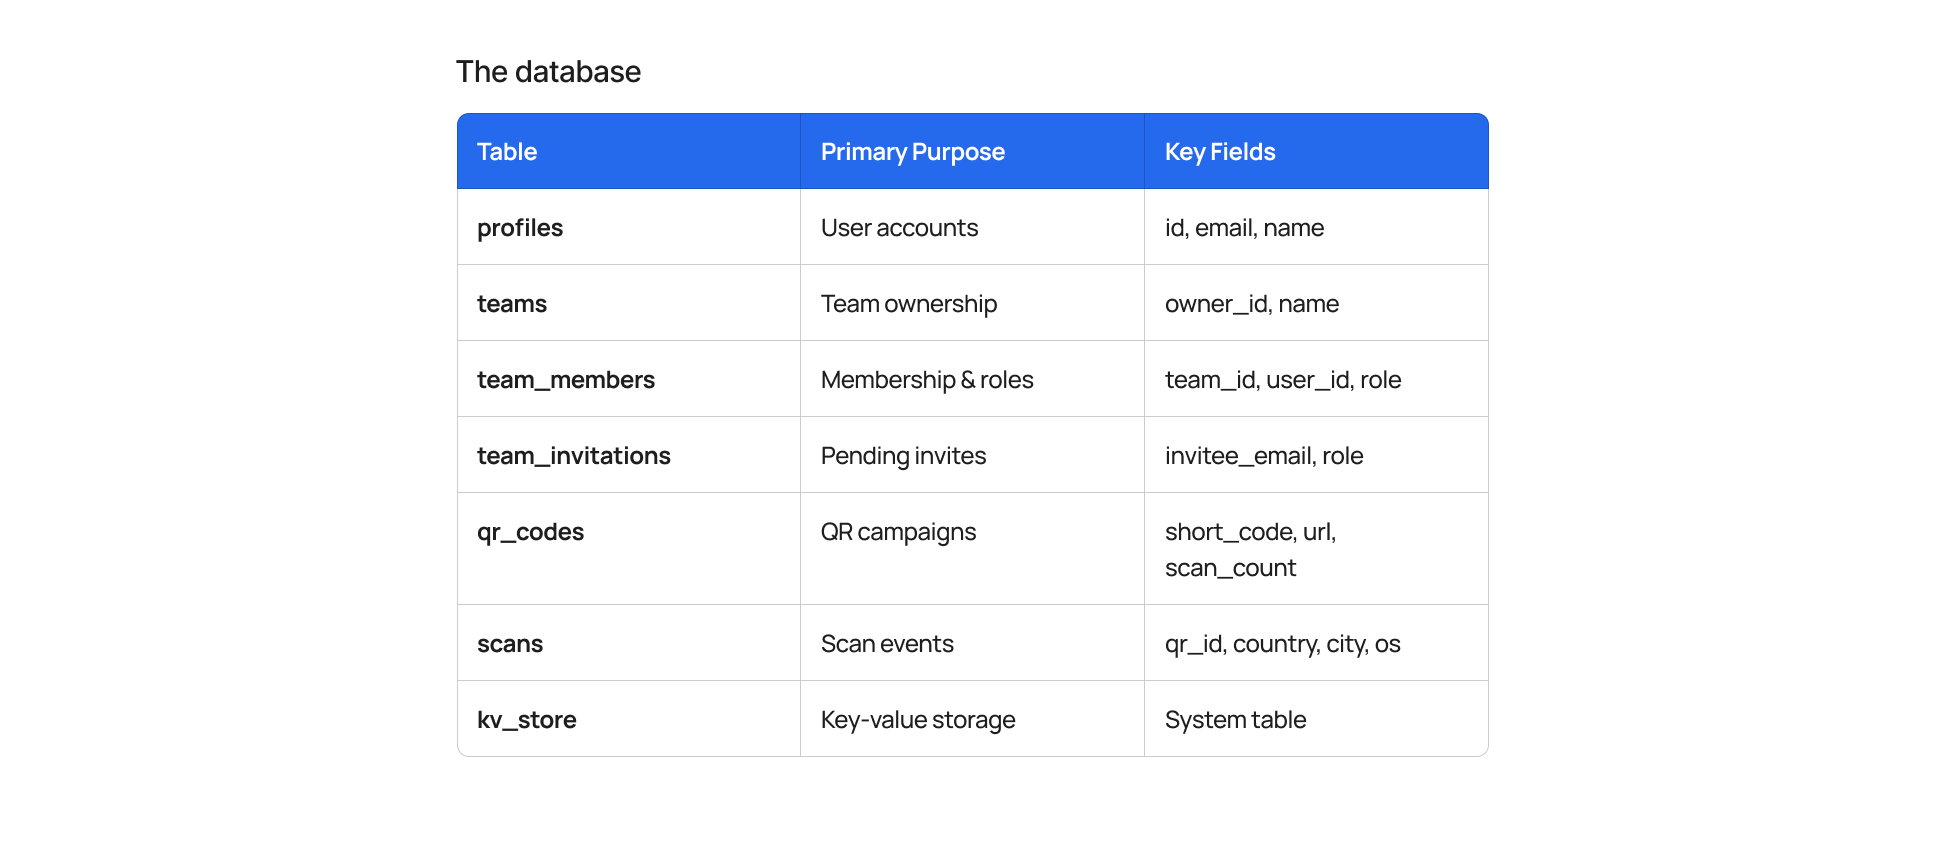The width and height of the screenshot is (1945, 847).
Task: Click the 'Team ownership' cell
Action: 973,303
